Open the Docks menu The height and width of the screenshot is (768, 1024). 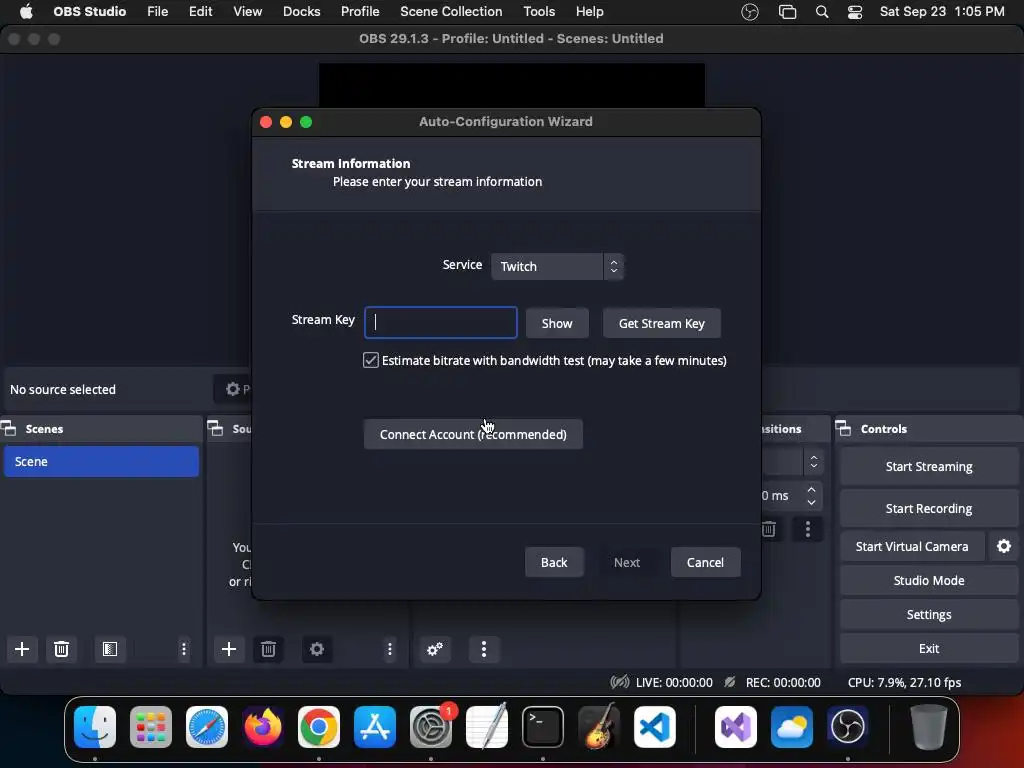click(x=301, y=12)
